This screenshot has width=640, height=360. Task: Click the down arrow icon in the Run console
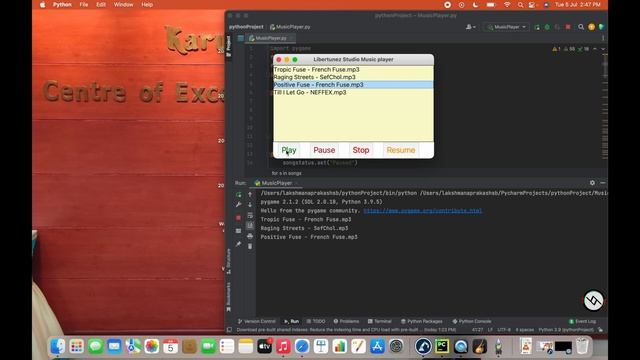point(250,204)
